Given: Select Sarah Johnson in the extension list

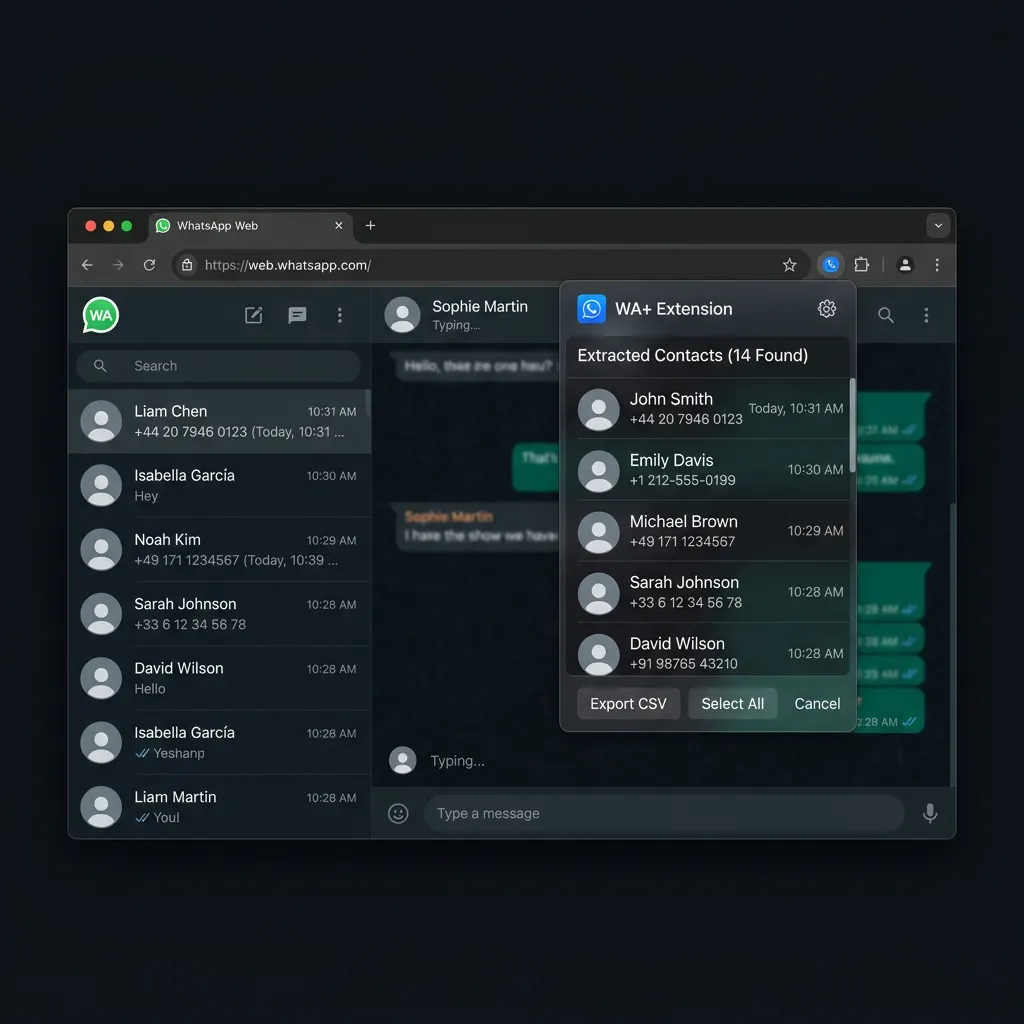Looking at the screenshot, I should 708,592.
